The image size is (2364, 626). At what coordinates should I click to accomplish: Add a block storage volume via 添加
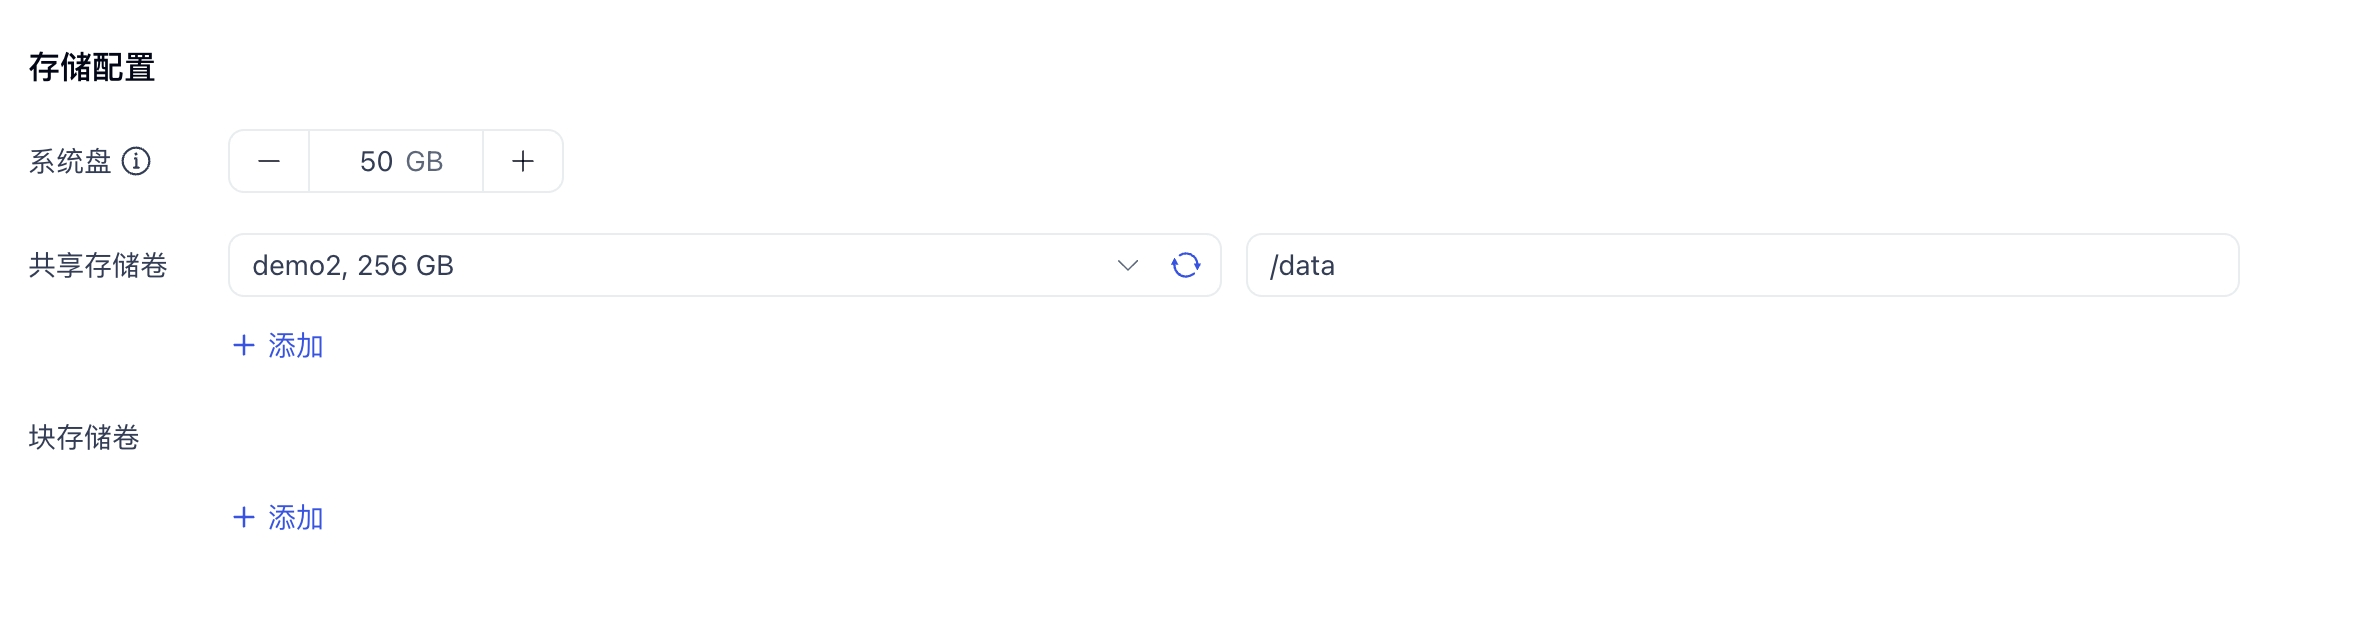[x=295, y=518]
